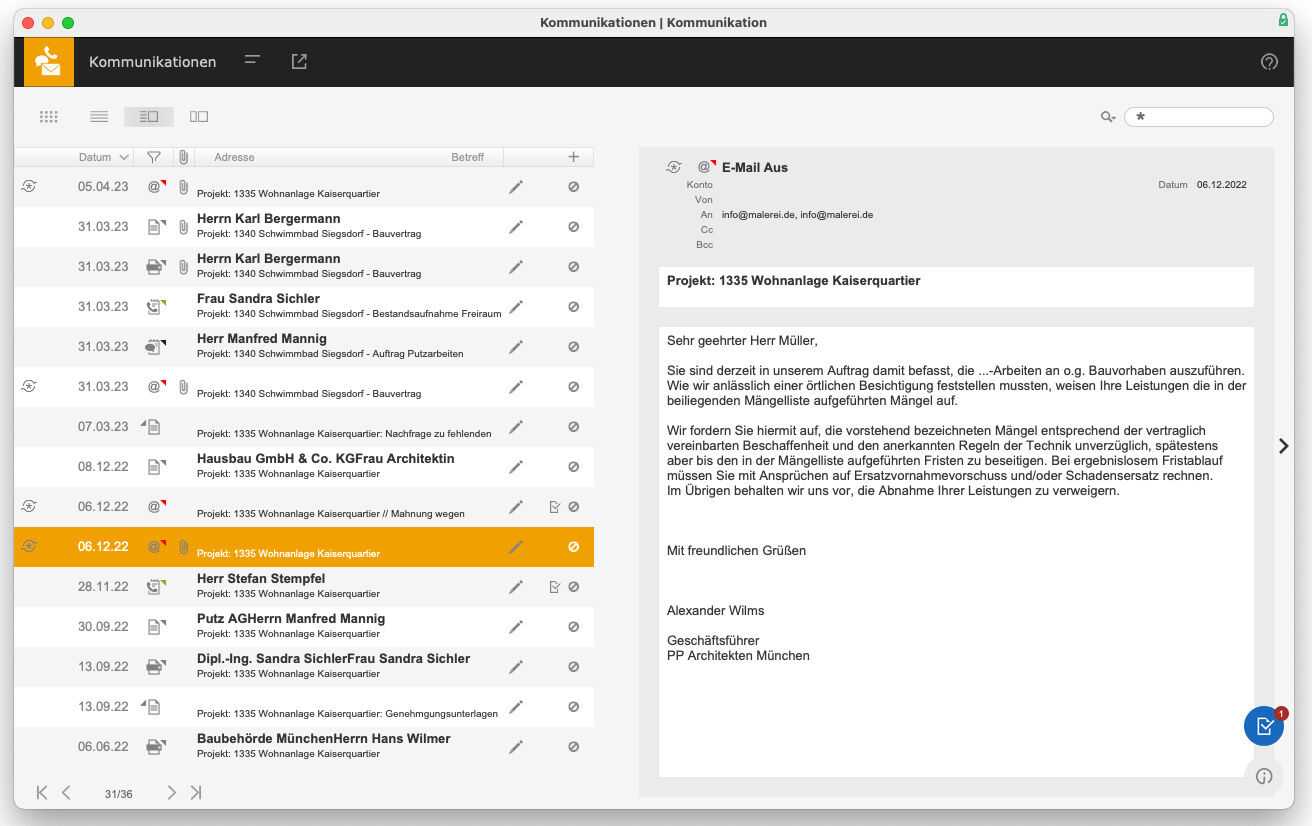The width and height of the screenshot is (1312, 826).
Task: Switch to grid tile view
Action: point(49,117)
